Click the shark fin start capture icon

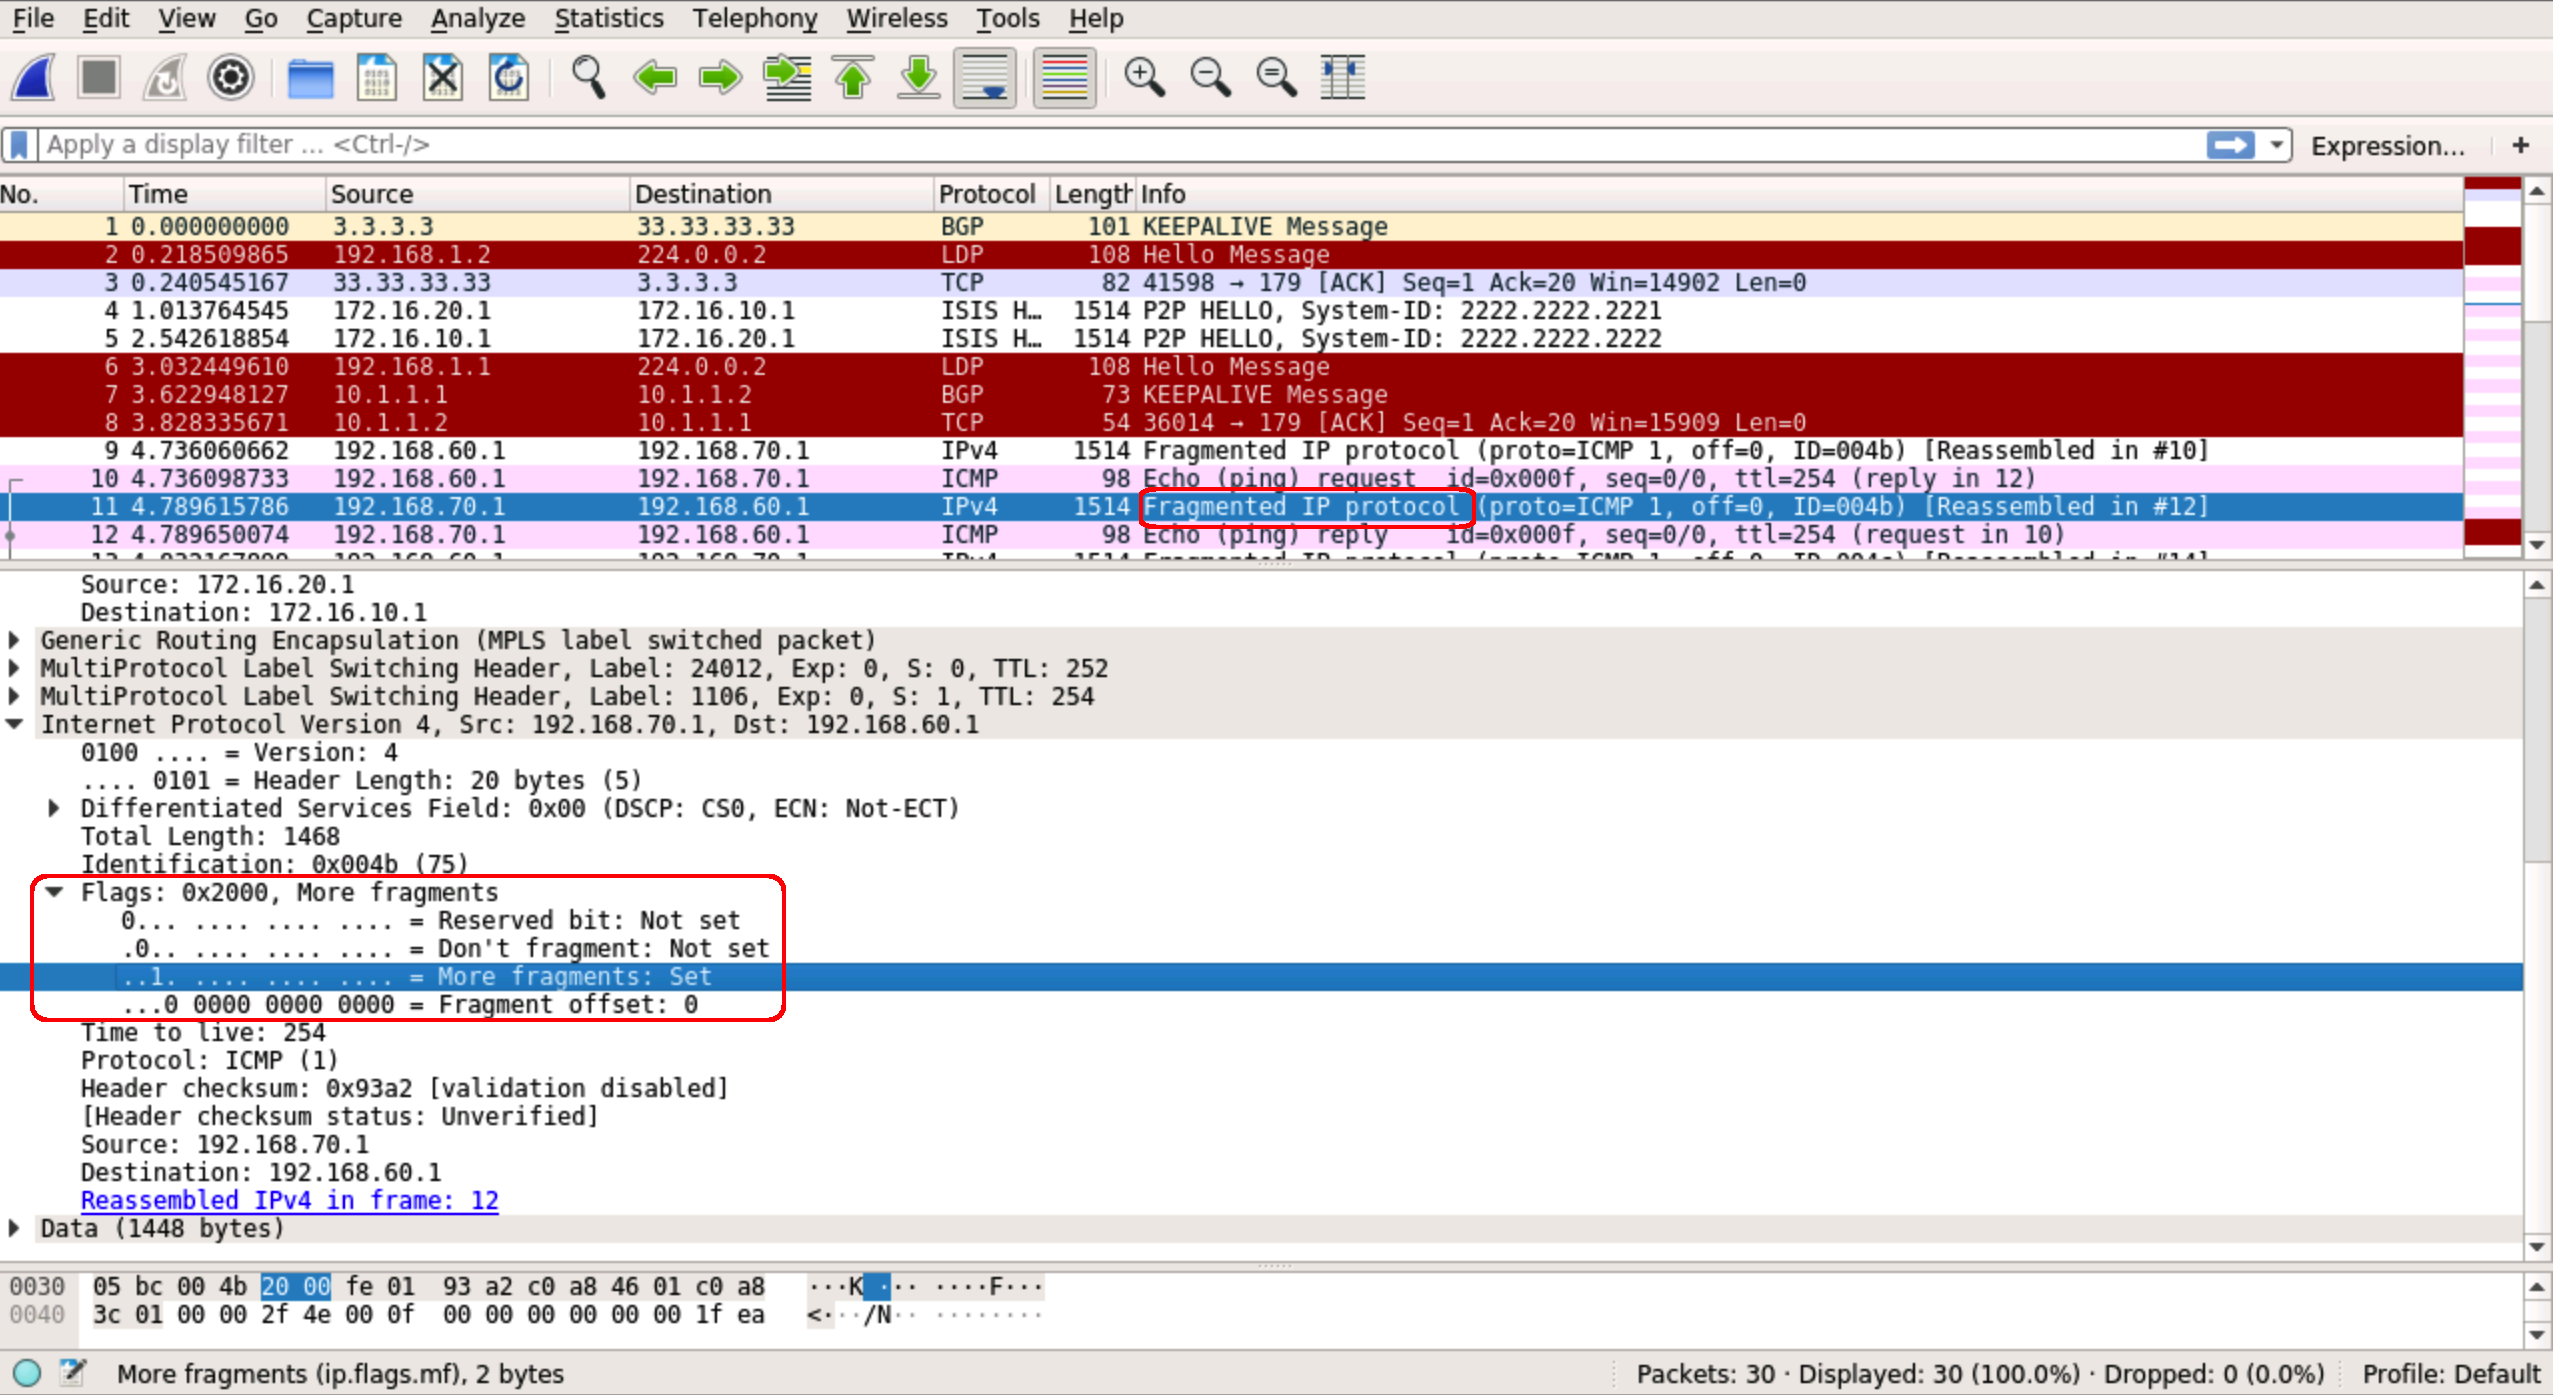pos(34,78)
